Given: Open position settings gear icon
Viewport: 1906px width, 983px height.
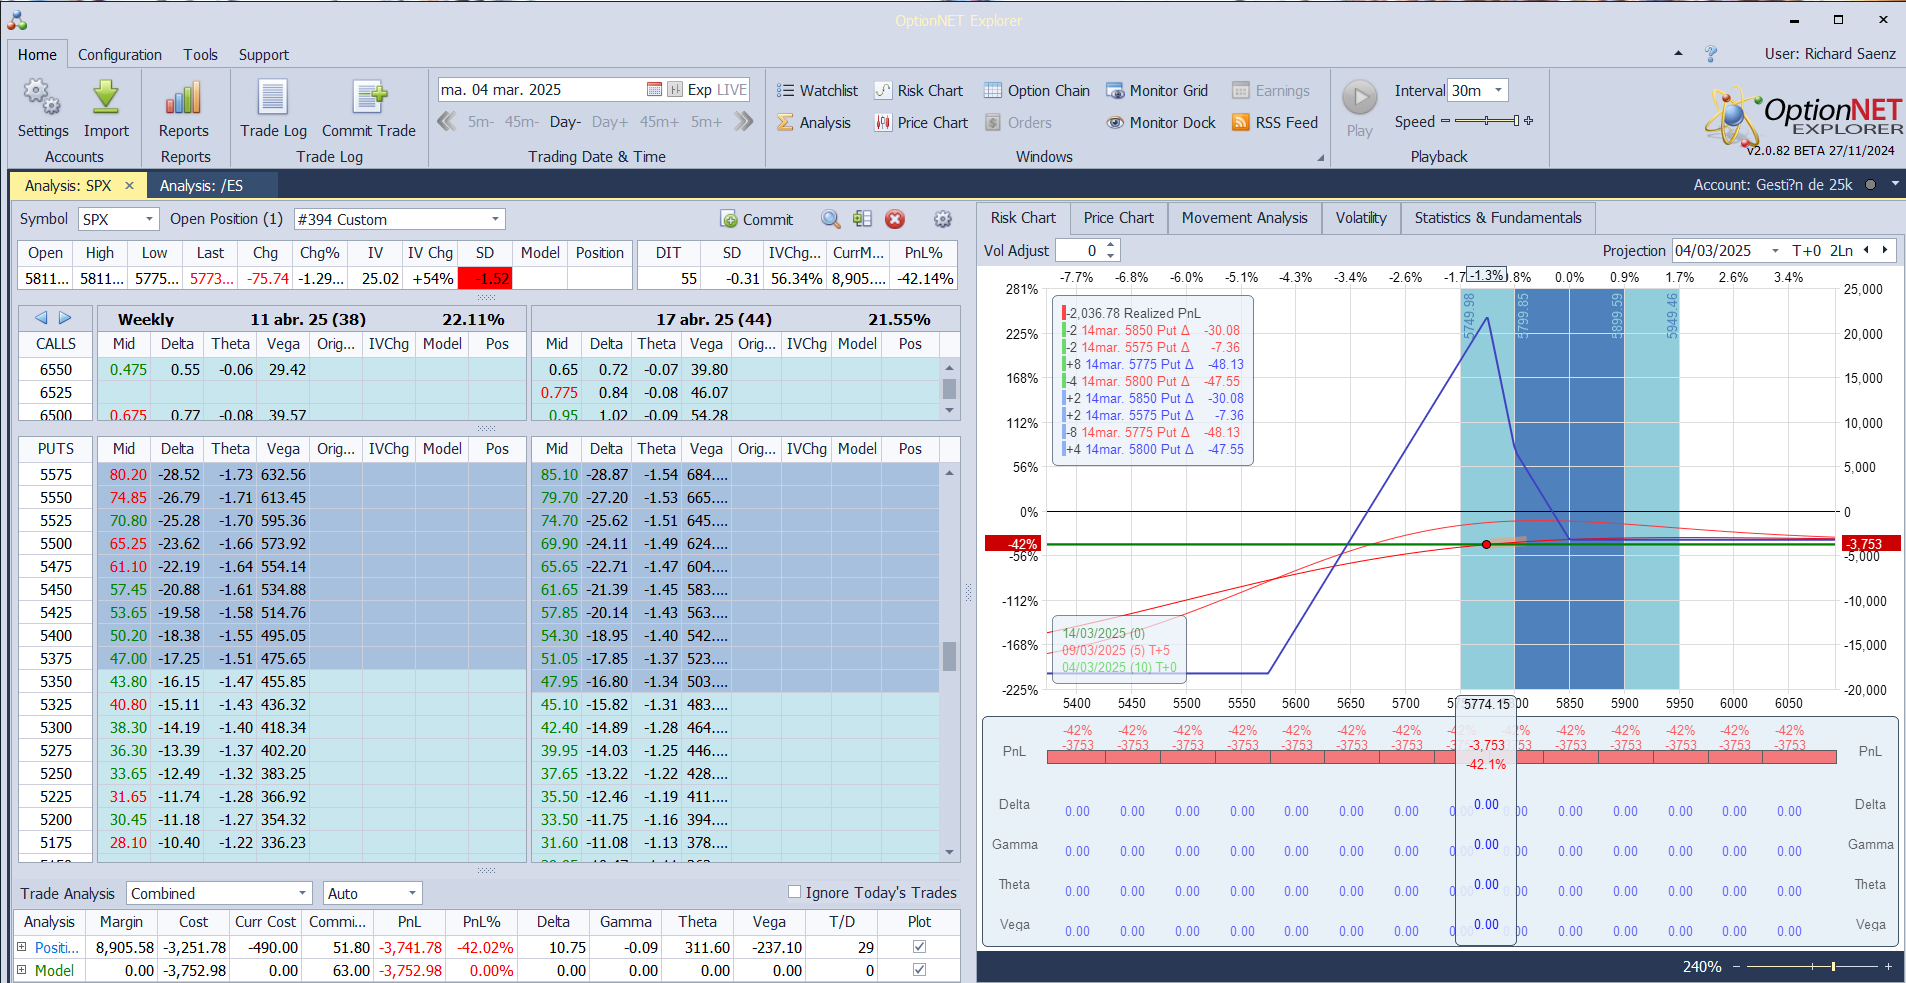Looking at the screenshot, I should click(x=942, y=219).
